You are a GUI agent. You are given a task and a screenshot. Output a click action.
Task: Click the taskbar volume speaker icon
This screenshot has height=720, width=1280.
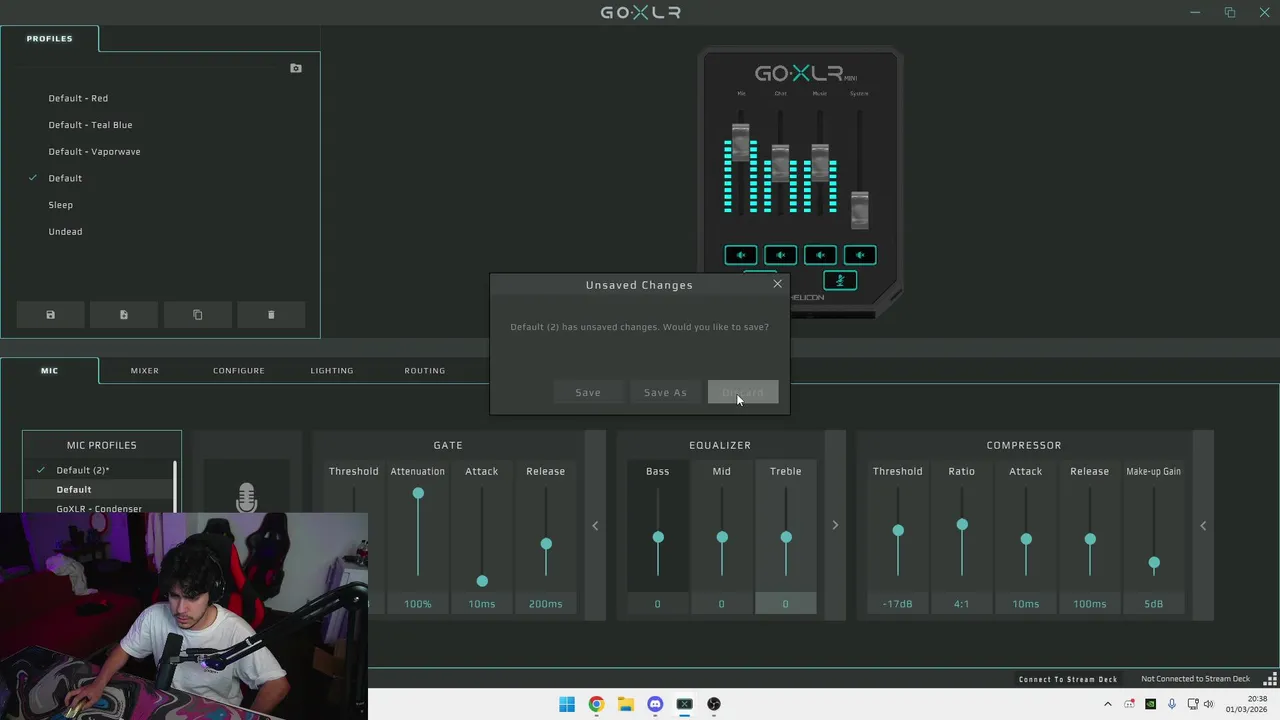point(1209,704)
